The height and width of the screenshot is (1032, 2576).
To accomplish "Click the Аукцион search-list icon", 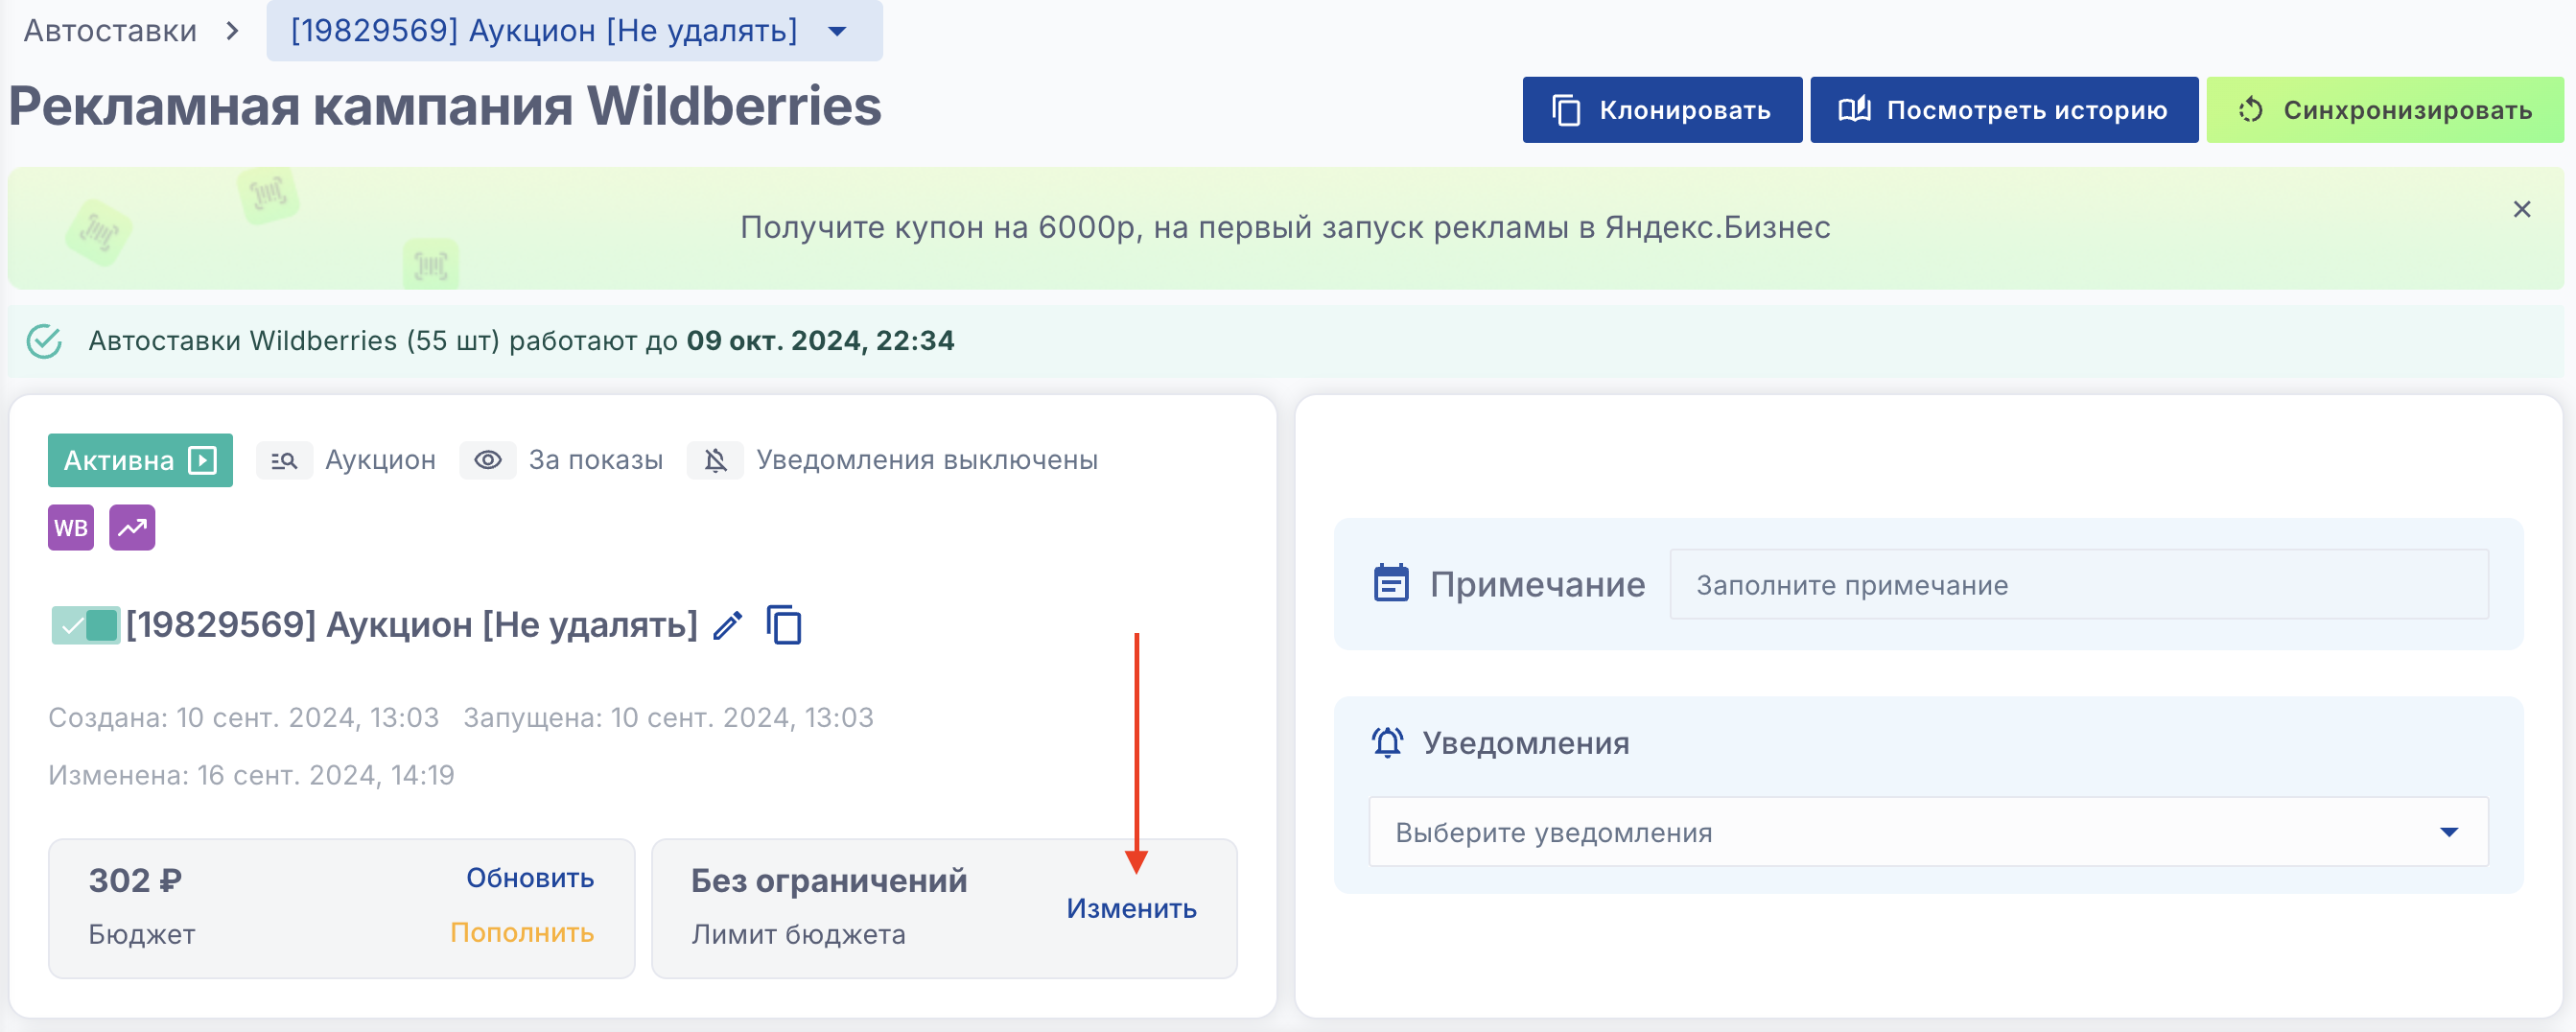I will pyautogui.click(x=284, y=460).
